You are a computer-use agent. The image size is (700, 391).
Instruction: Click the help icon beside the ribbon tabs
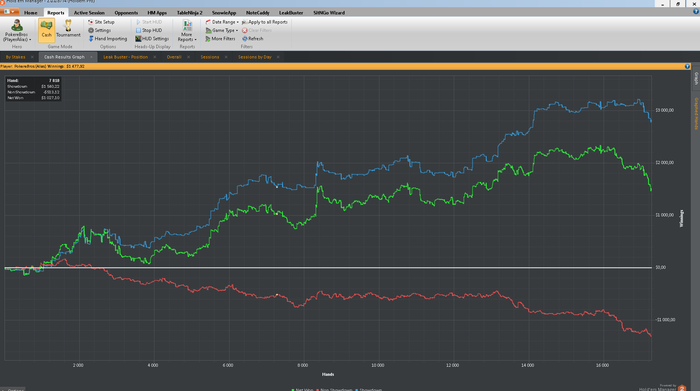(x=696, y=12)
